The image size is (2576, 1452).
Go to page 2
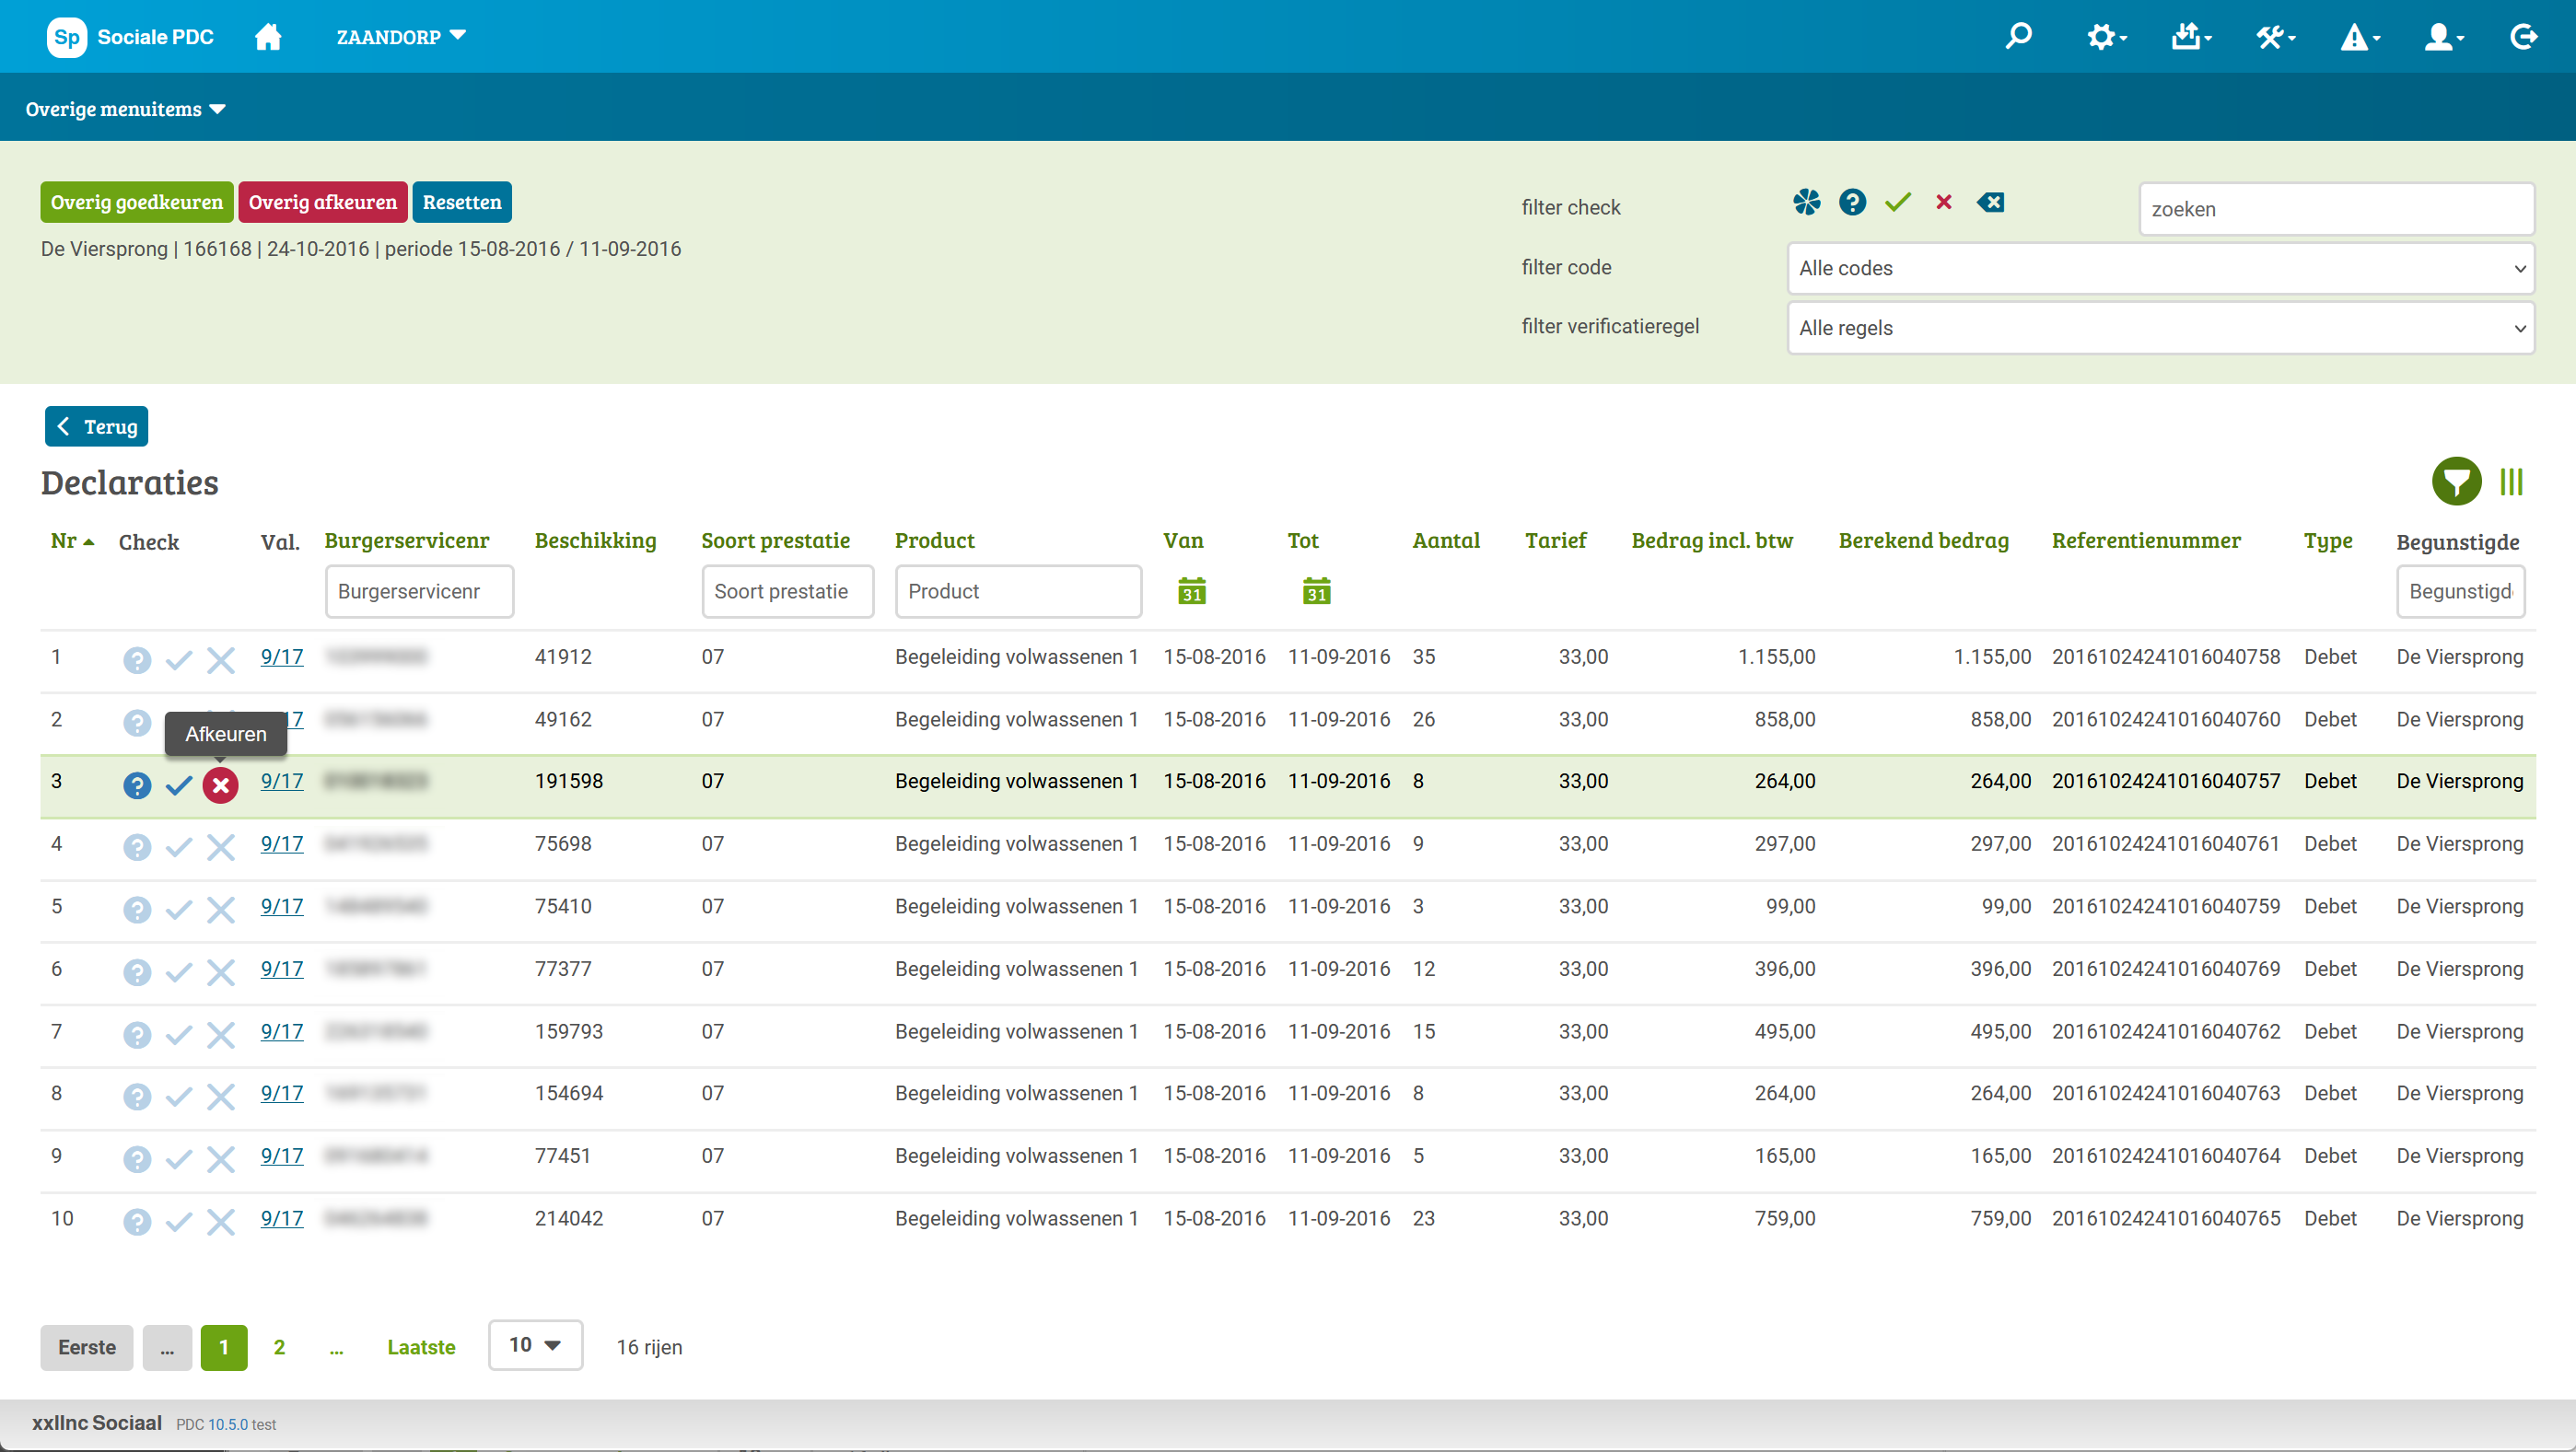point(279,1347)
